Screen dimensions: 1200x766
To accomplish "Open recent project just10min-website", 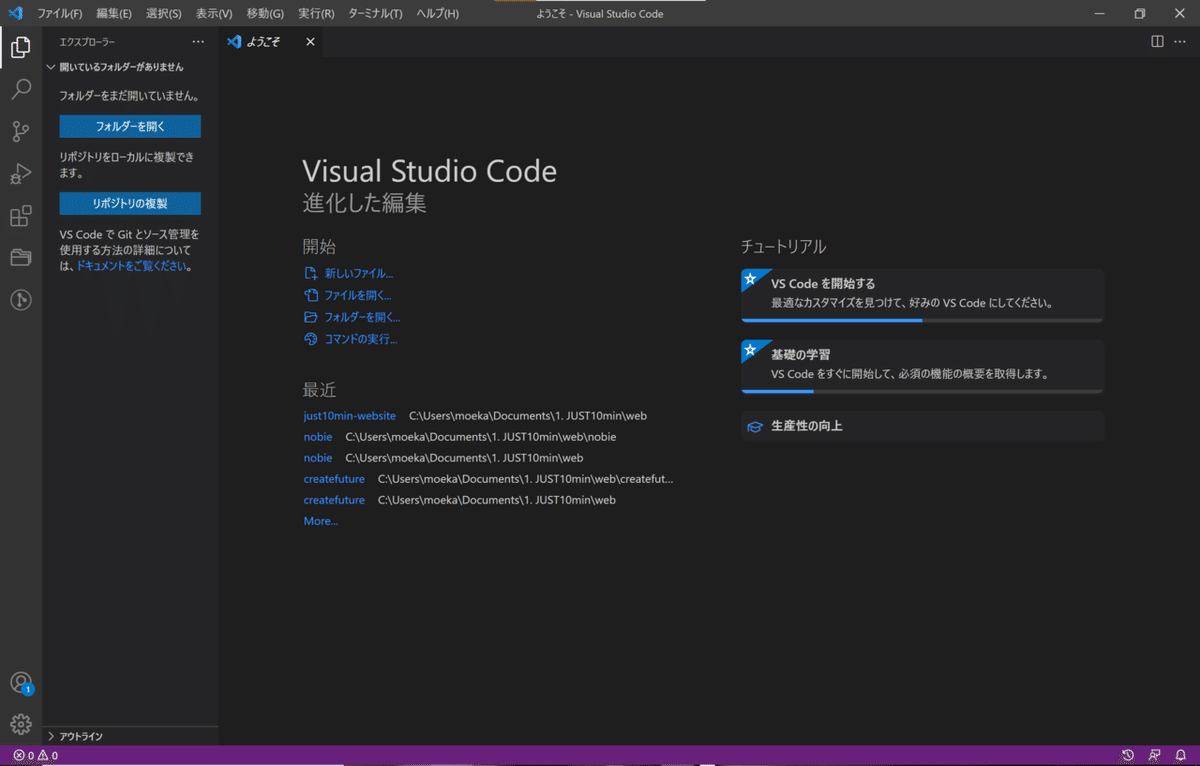I will point(350,415).
